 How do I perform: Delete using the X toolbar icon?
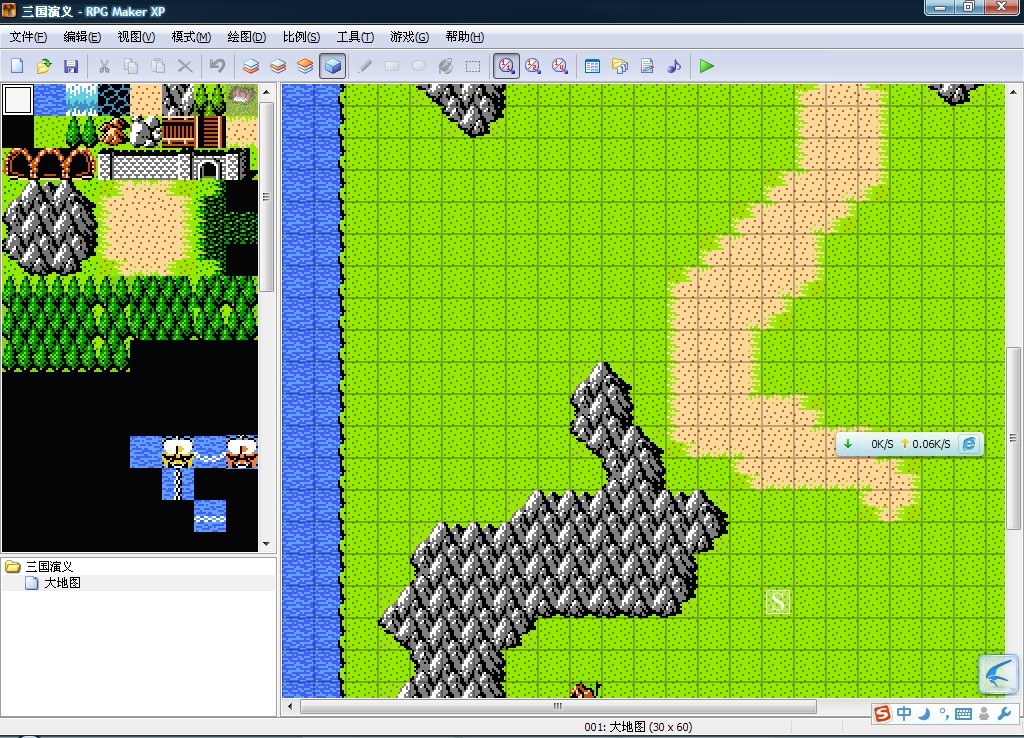click(185, 66)
